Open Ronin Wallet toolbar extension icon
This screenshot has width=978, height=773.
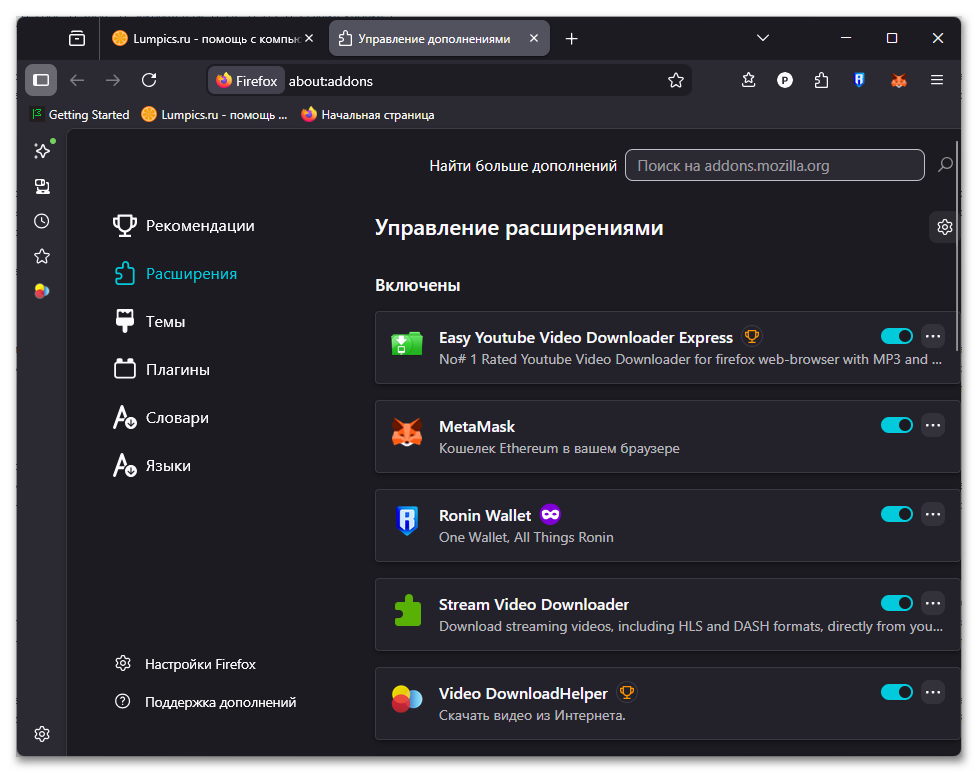[x=859, y=80]
